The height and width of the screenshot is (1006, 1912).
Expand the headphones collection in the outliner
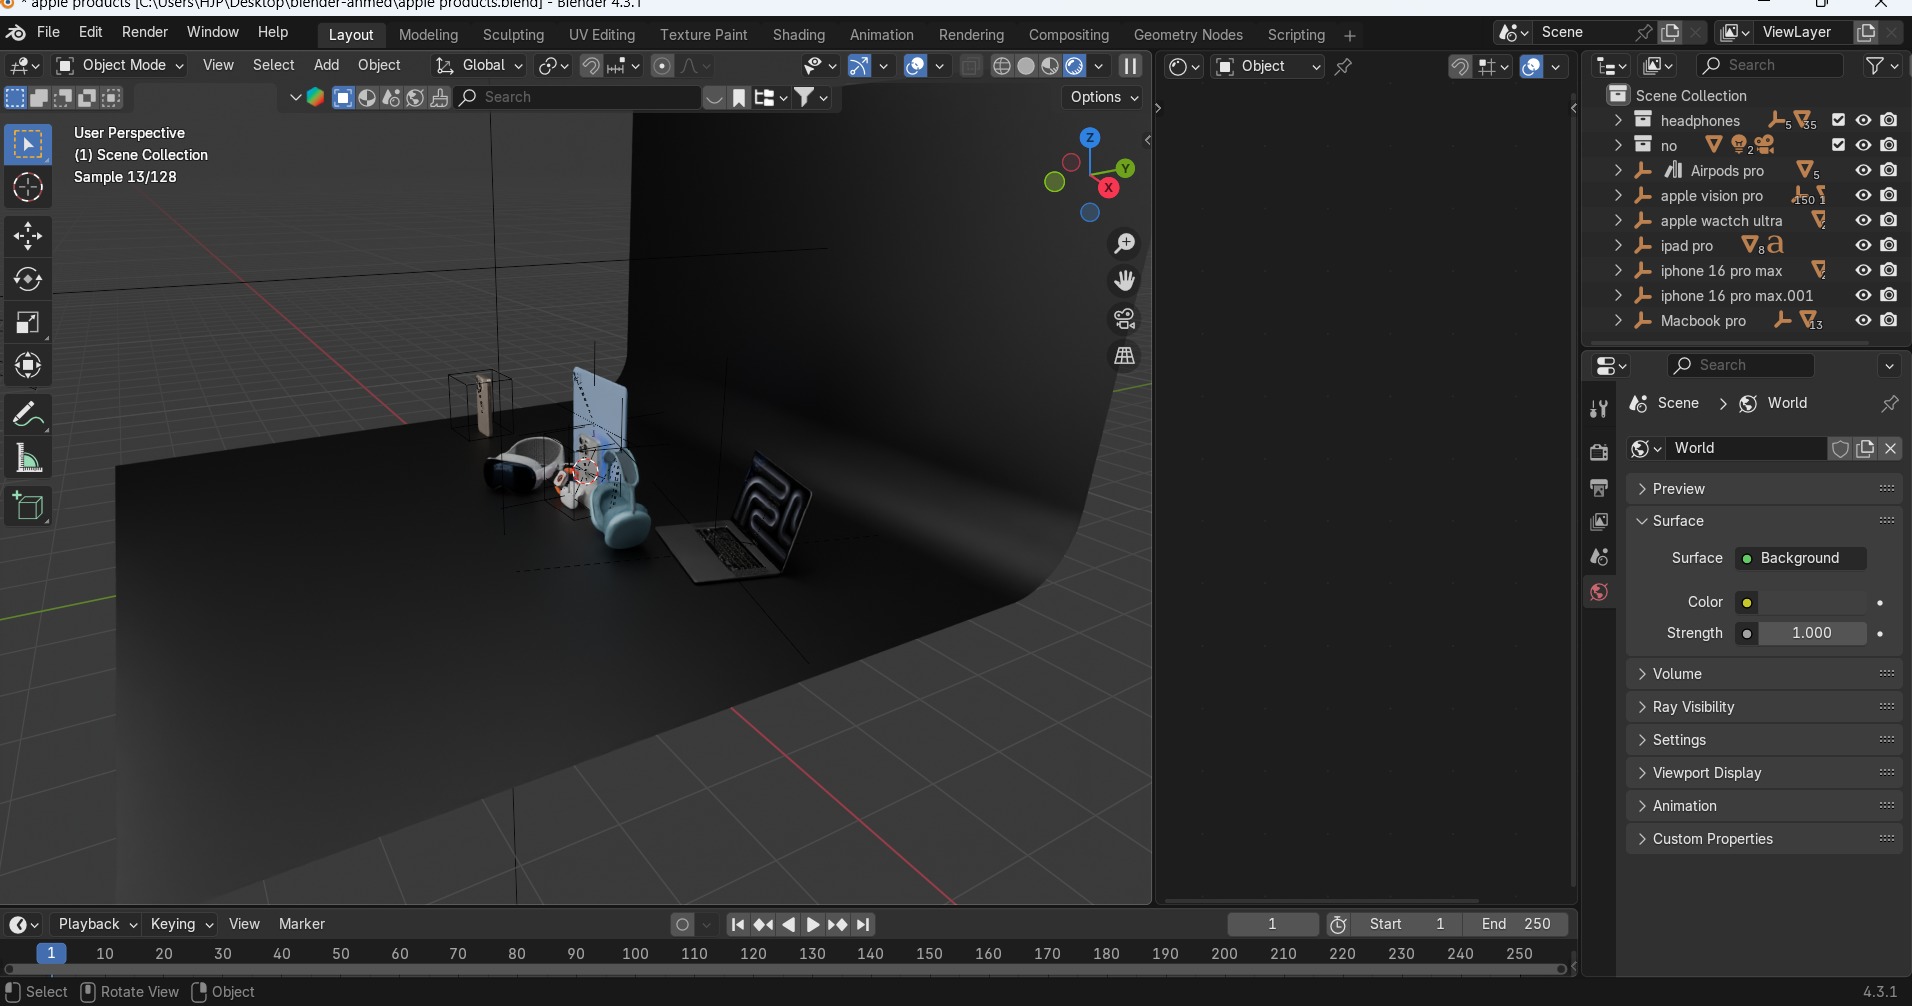point(1618,120)
